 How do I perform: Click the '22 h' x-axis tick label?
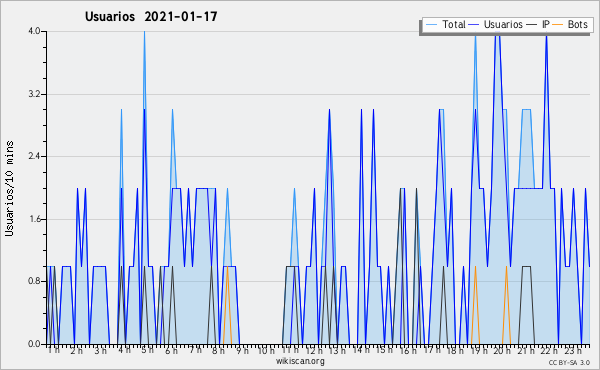click(x=549, y=350)
